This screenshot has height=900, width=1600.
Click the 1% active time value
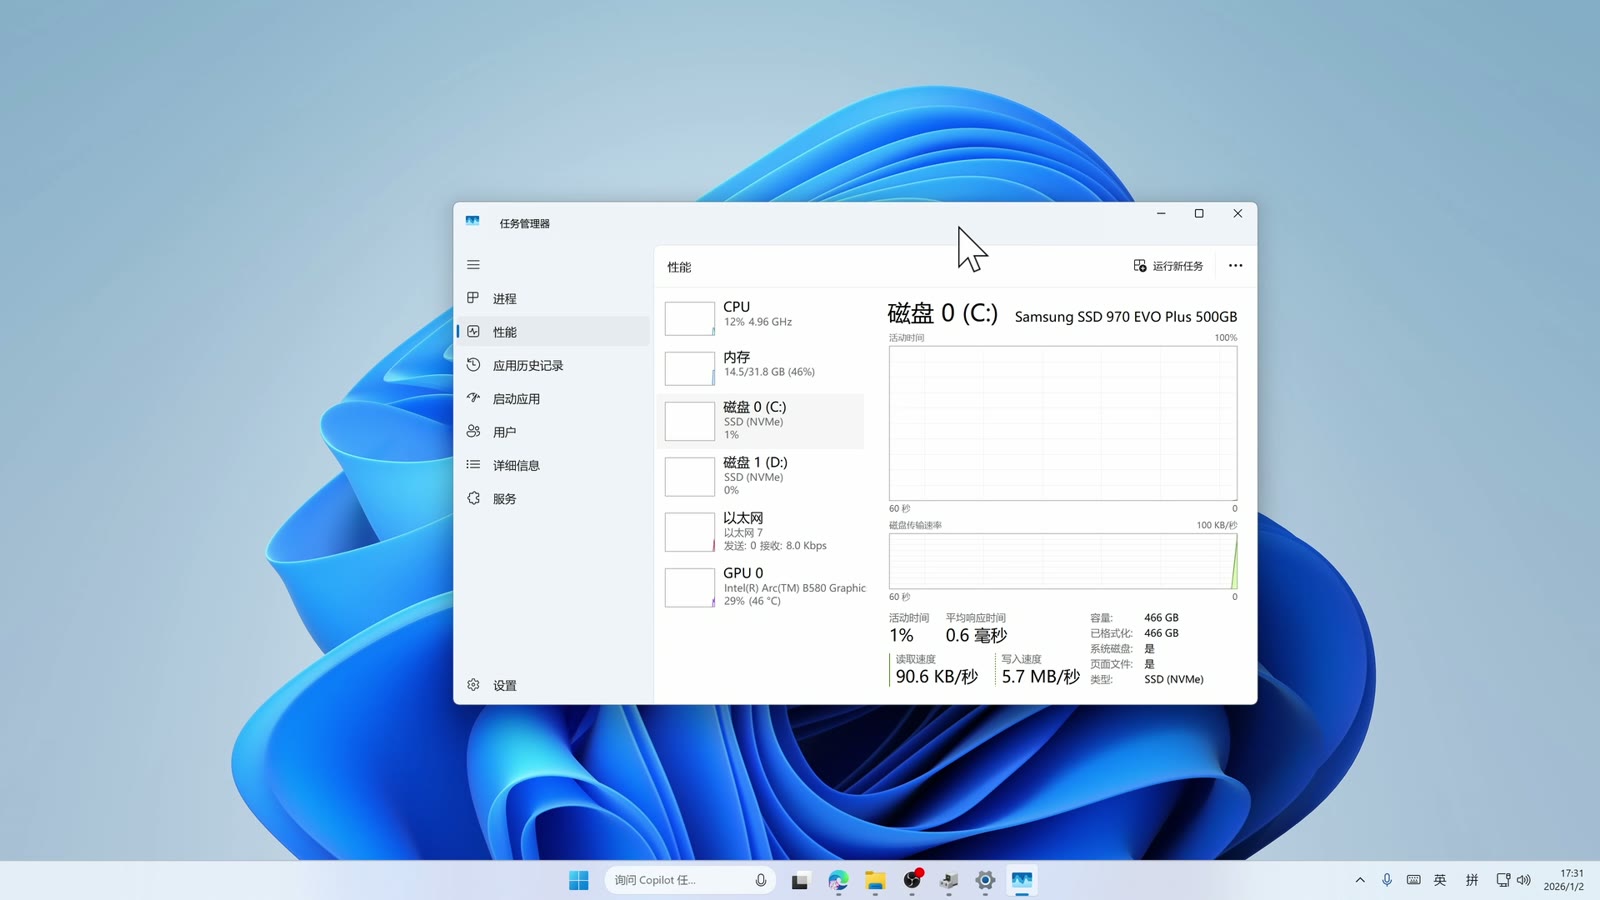901,636
